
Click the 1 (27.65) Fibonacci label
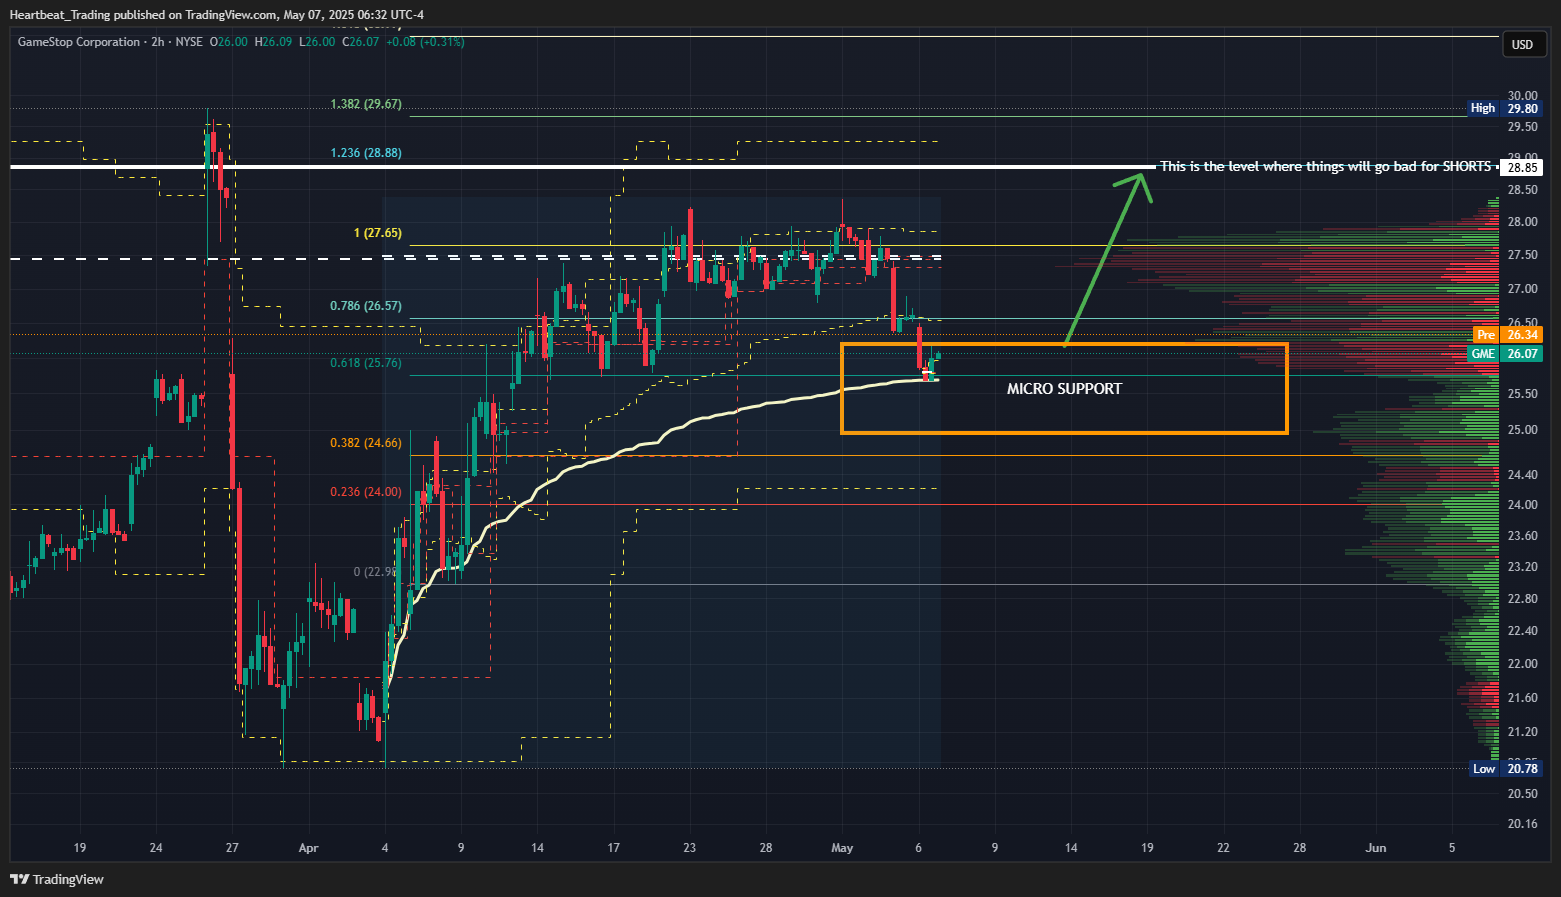click(x=378, y=233)
